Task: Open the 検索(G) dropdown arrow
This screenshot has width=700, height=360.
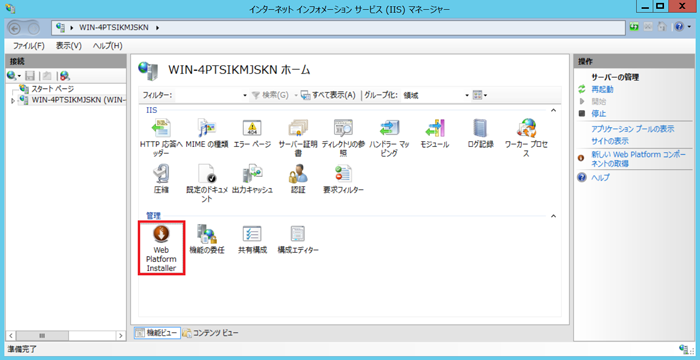Action: click(x=296, y=95)
